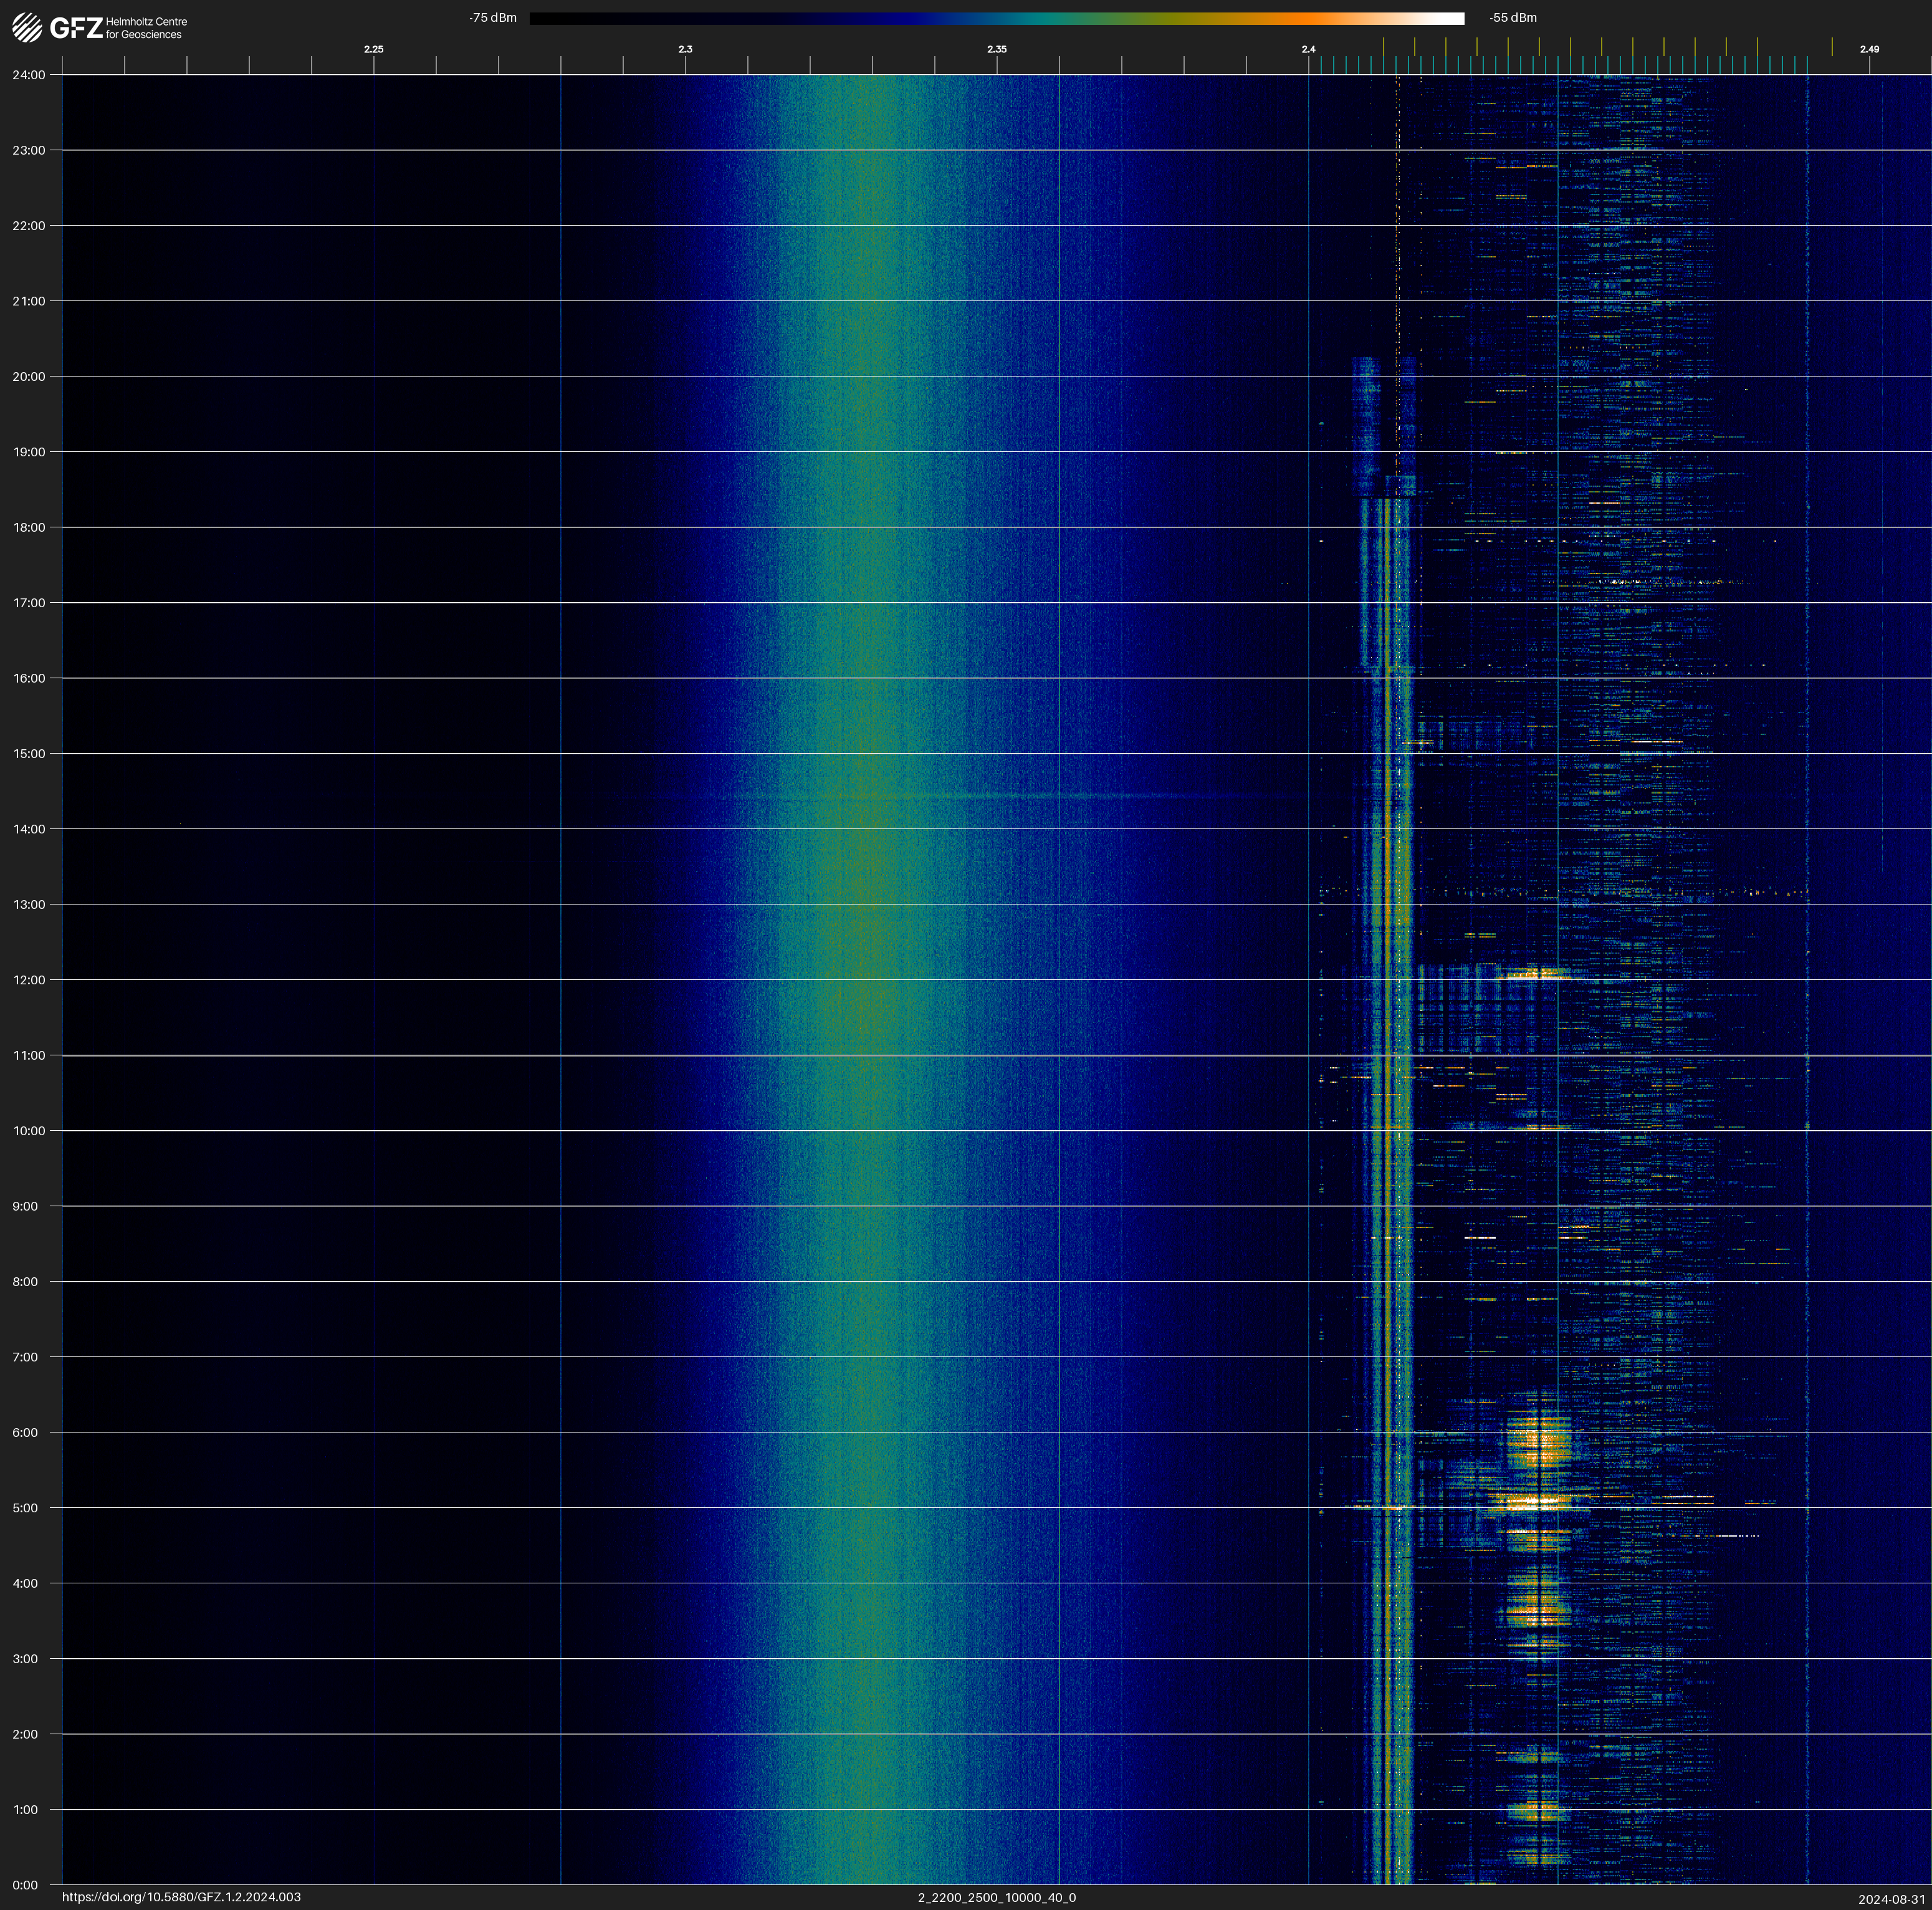
Task: Click the 24:00 time axis label
Action: point(29,75)
